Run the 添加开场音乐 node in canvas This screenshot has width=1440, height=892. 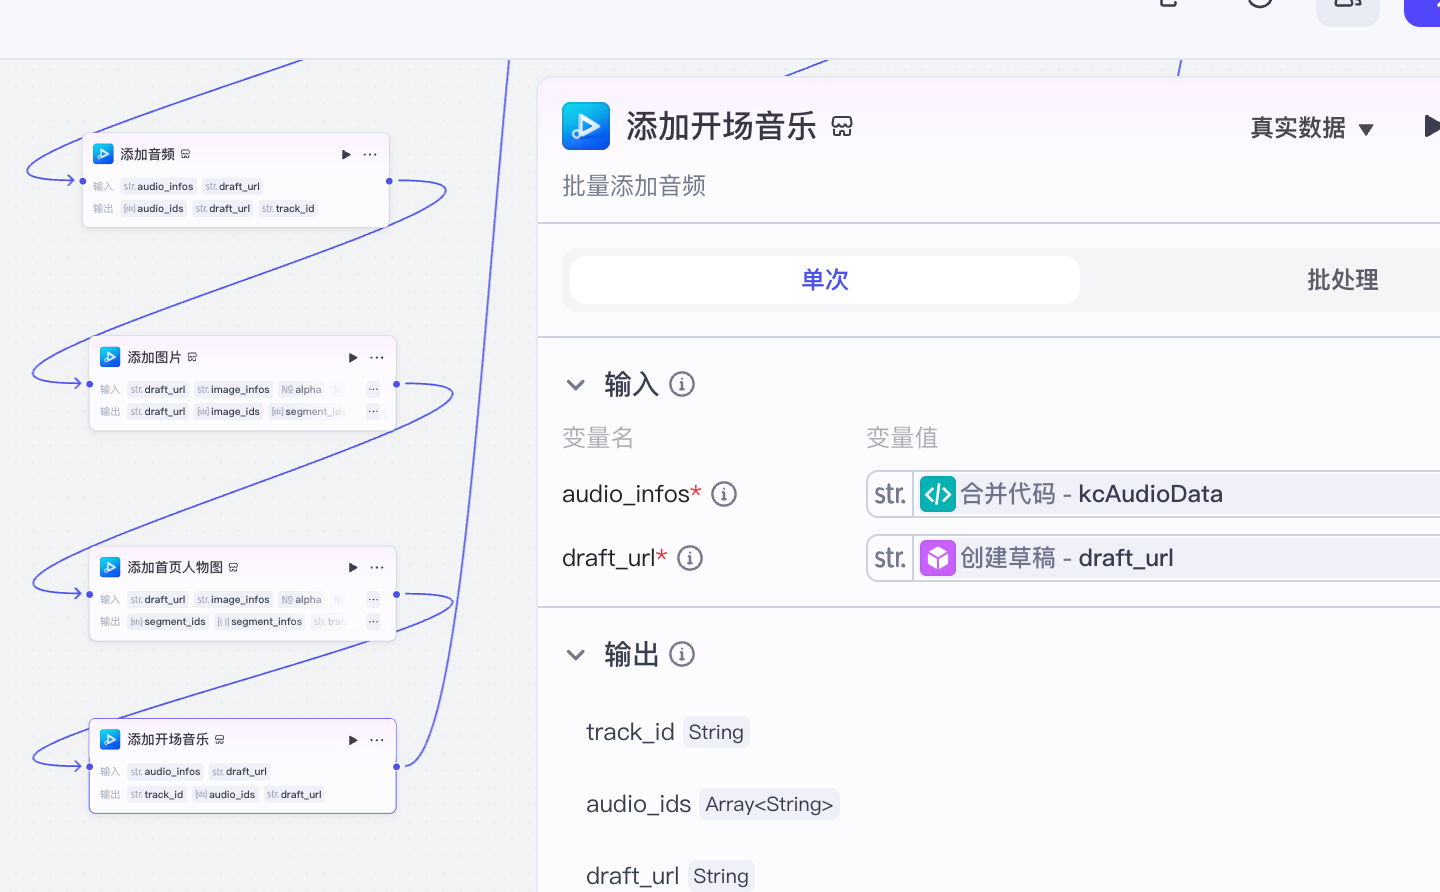click(x=353, y=740)
